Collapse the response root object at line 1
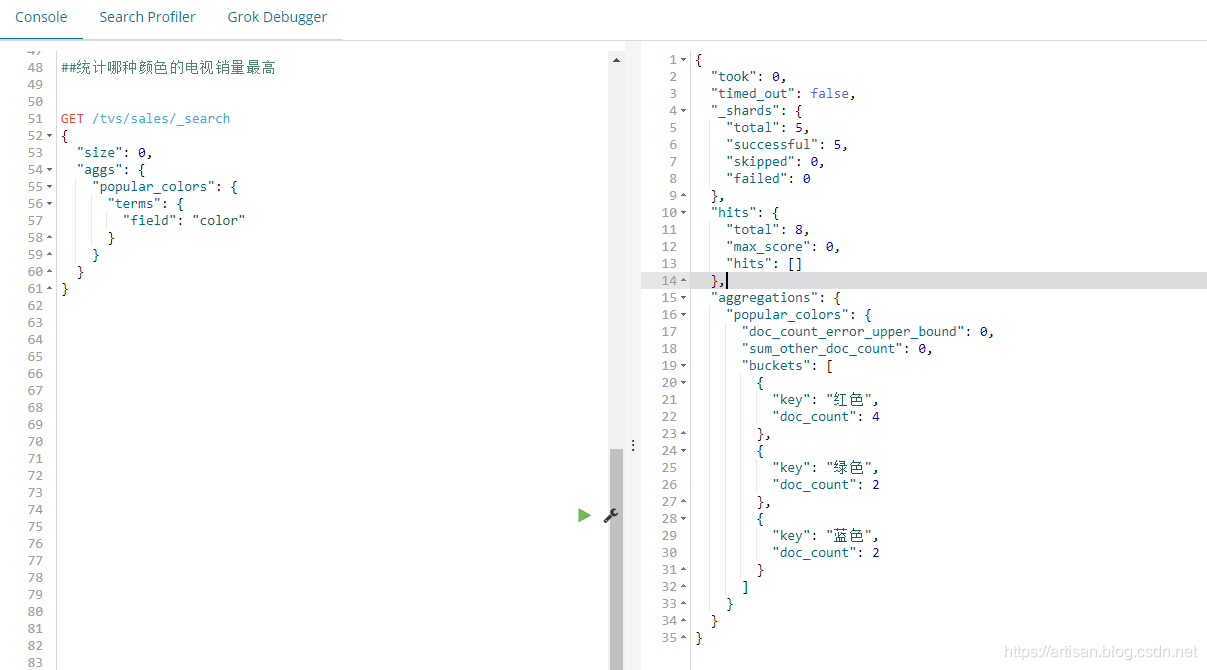The width and height of the screenshot is (1207, 670). [683, 60]
